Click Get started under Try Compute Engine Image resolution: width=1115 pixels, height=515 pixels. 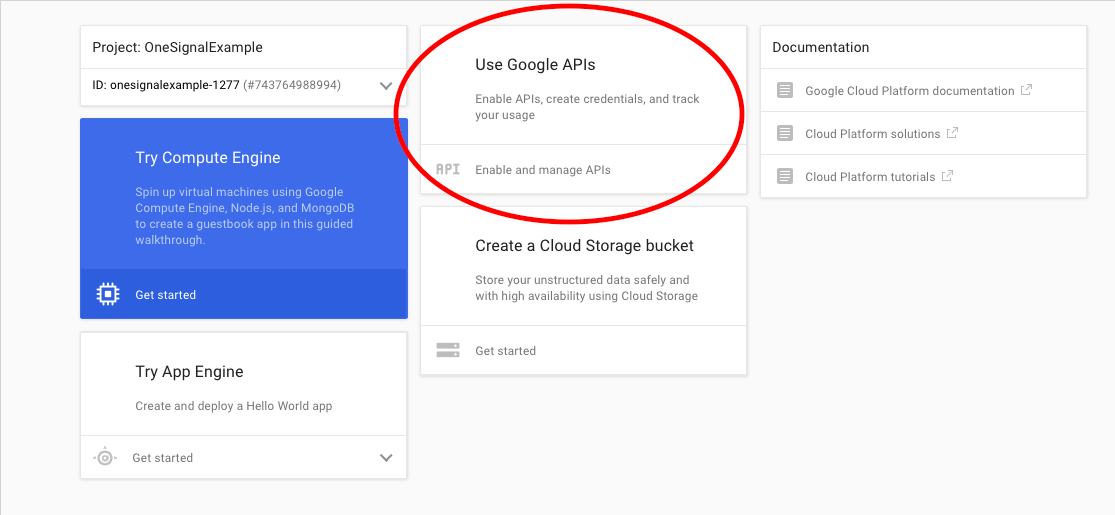(x=166, y=294)
